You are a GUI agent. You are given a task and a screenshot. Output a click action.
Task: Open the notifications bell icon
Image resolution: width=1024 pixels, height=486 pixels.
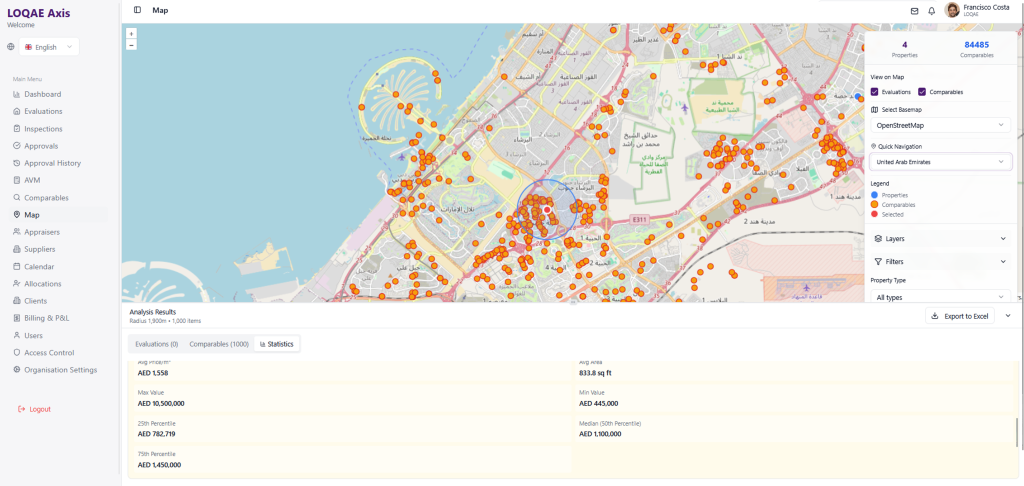(932, 11)
